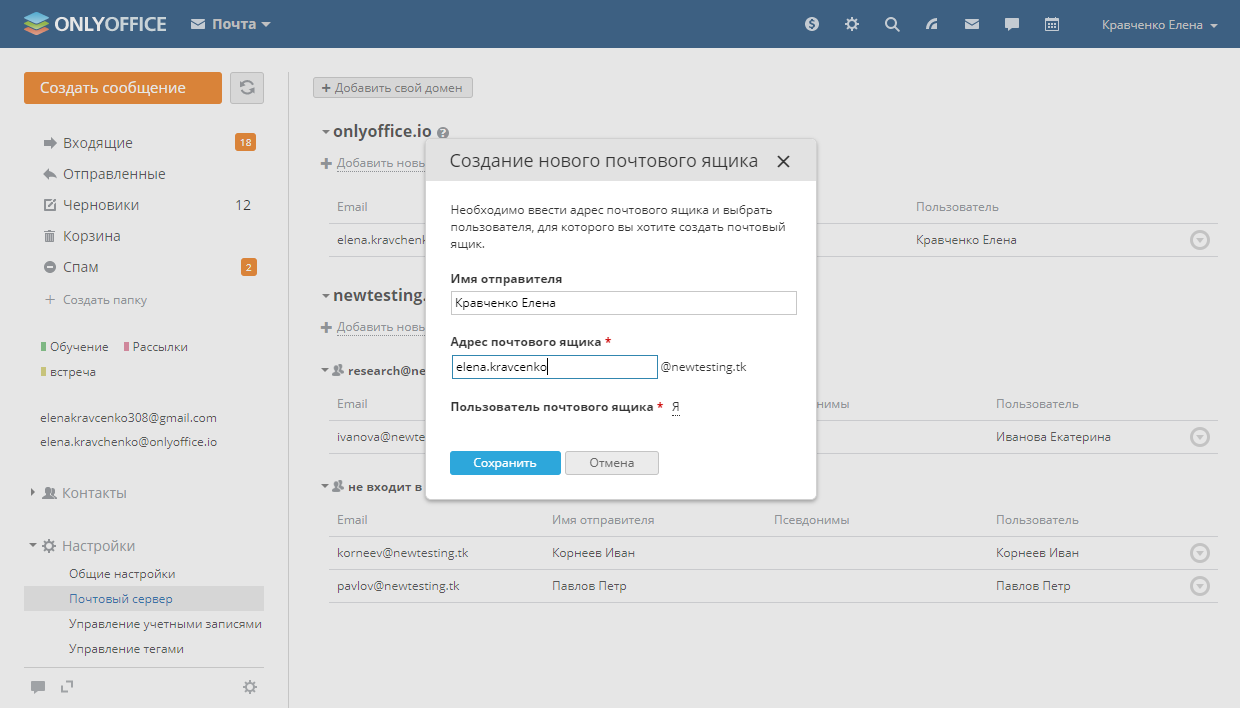Open the calendar icon in header
Image resolution: width=1240 pixels, height=708 pixels.
1052,24
